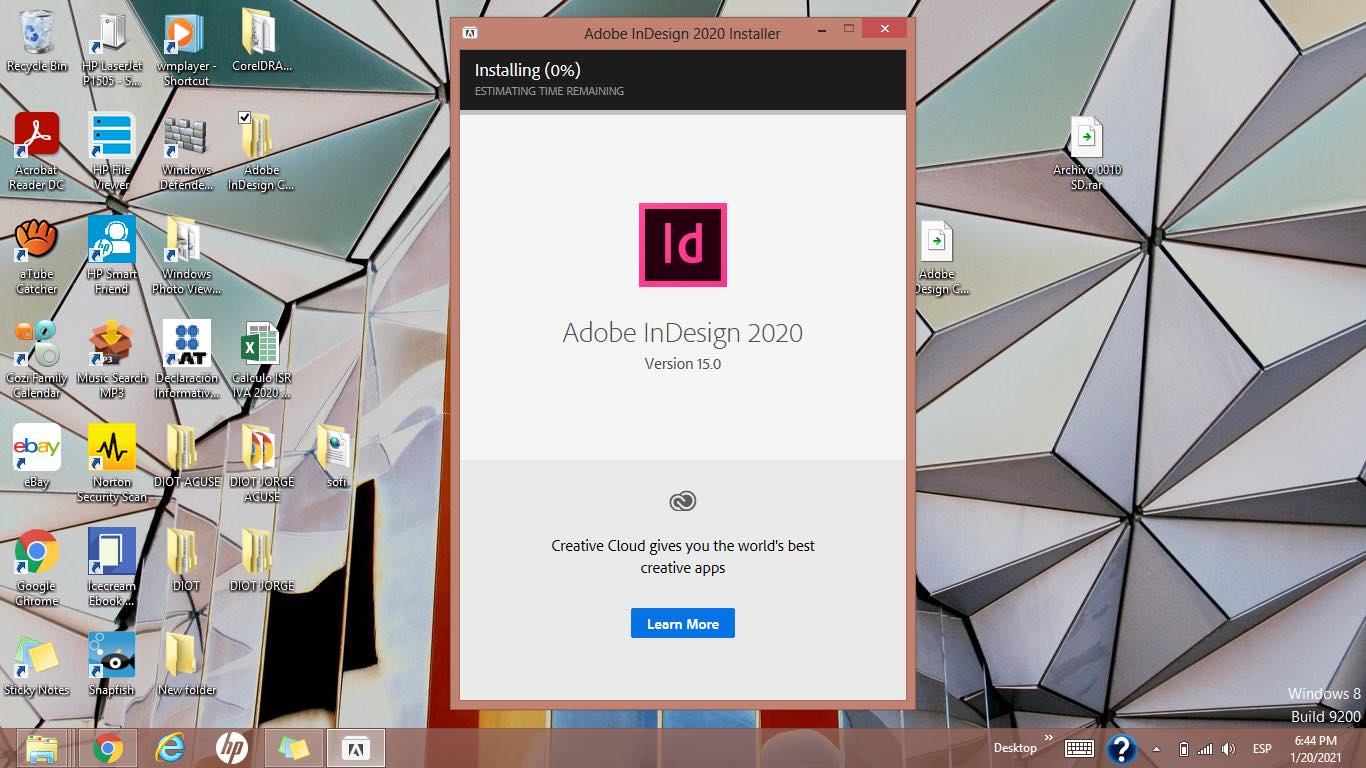Select the Archivo 0010 SD.rar file
This screenshot has width=1366, height=768.
[1087, 155]
